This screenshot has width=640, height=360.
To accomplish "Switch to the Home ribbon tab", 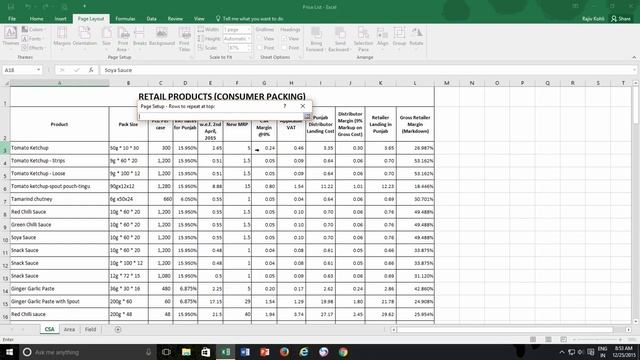I will pos(36,19).
